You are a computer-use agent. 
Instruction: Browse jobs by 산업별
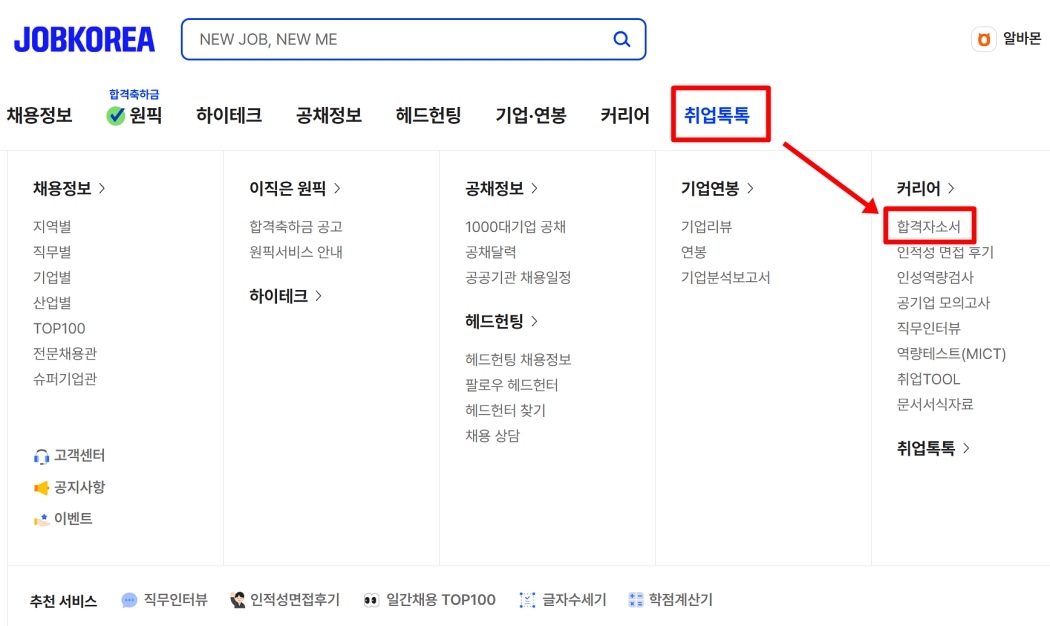52,303
